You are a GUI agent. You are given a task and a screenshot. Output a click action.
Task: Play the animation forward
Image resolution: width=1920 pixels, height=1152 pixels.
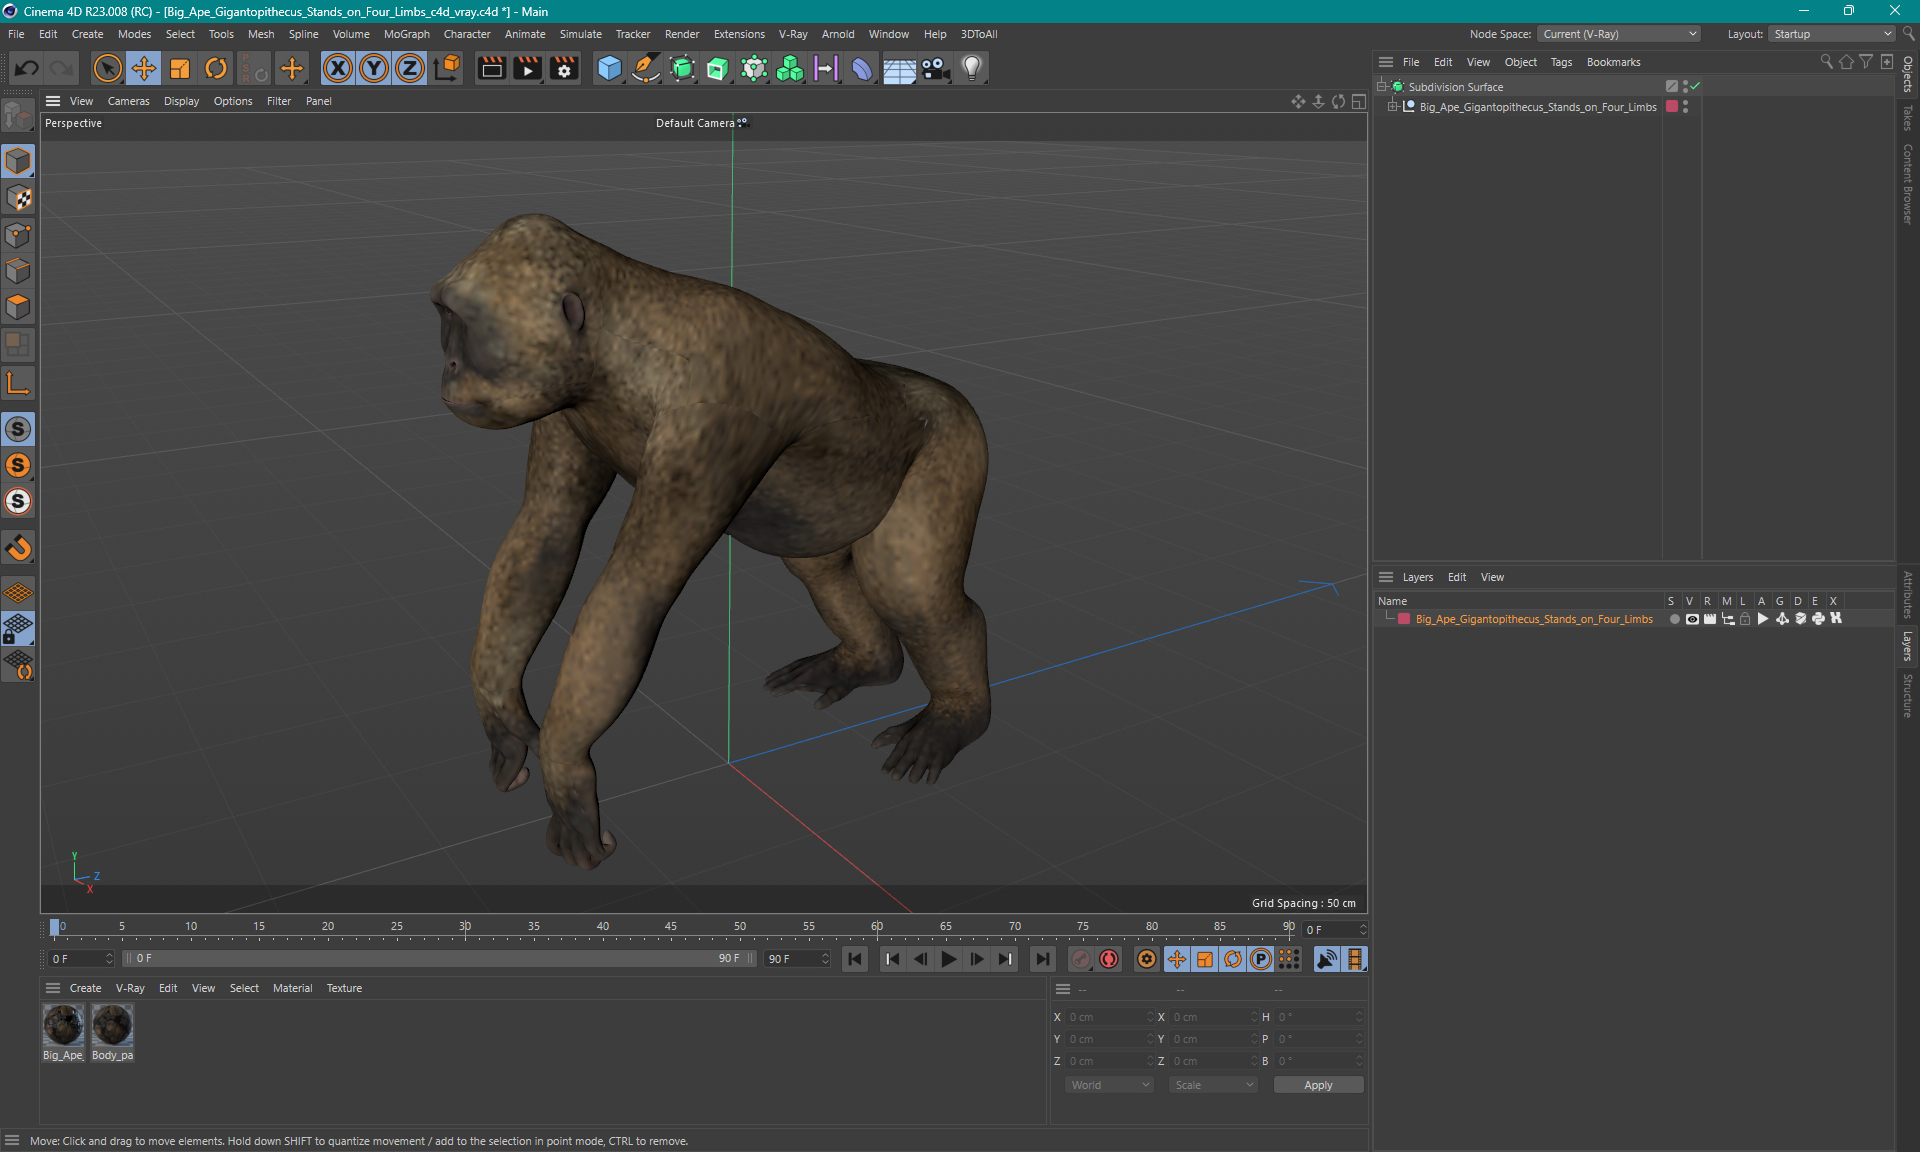tap(948, 959)
